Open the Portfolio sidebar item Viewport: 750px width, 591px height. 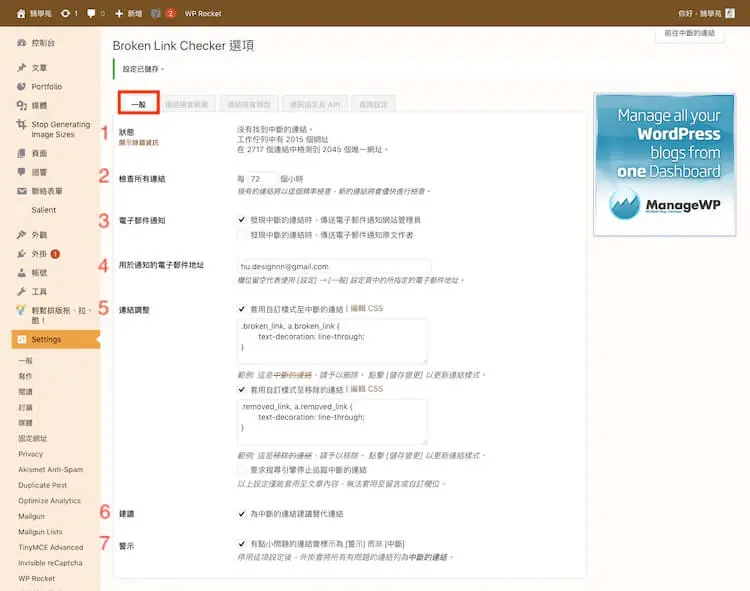click(x=46, y=87)
